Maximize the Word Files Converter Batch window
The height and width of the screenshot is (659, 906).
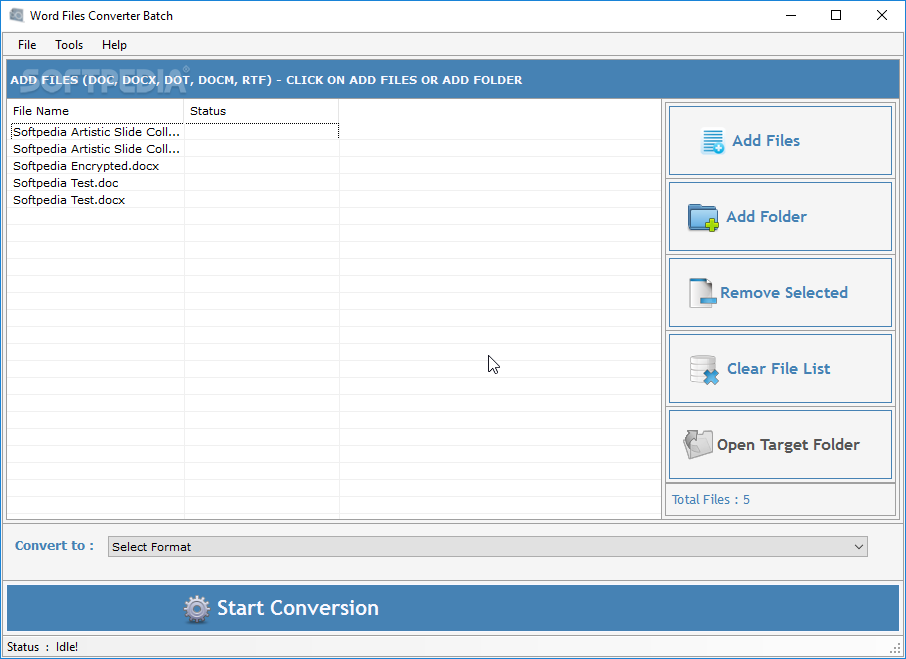836,16
